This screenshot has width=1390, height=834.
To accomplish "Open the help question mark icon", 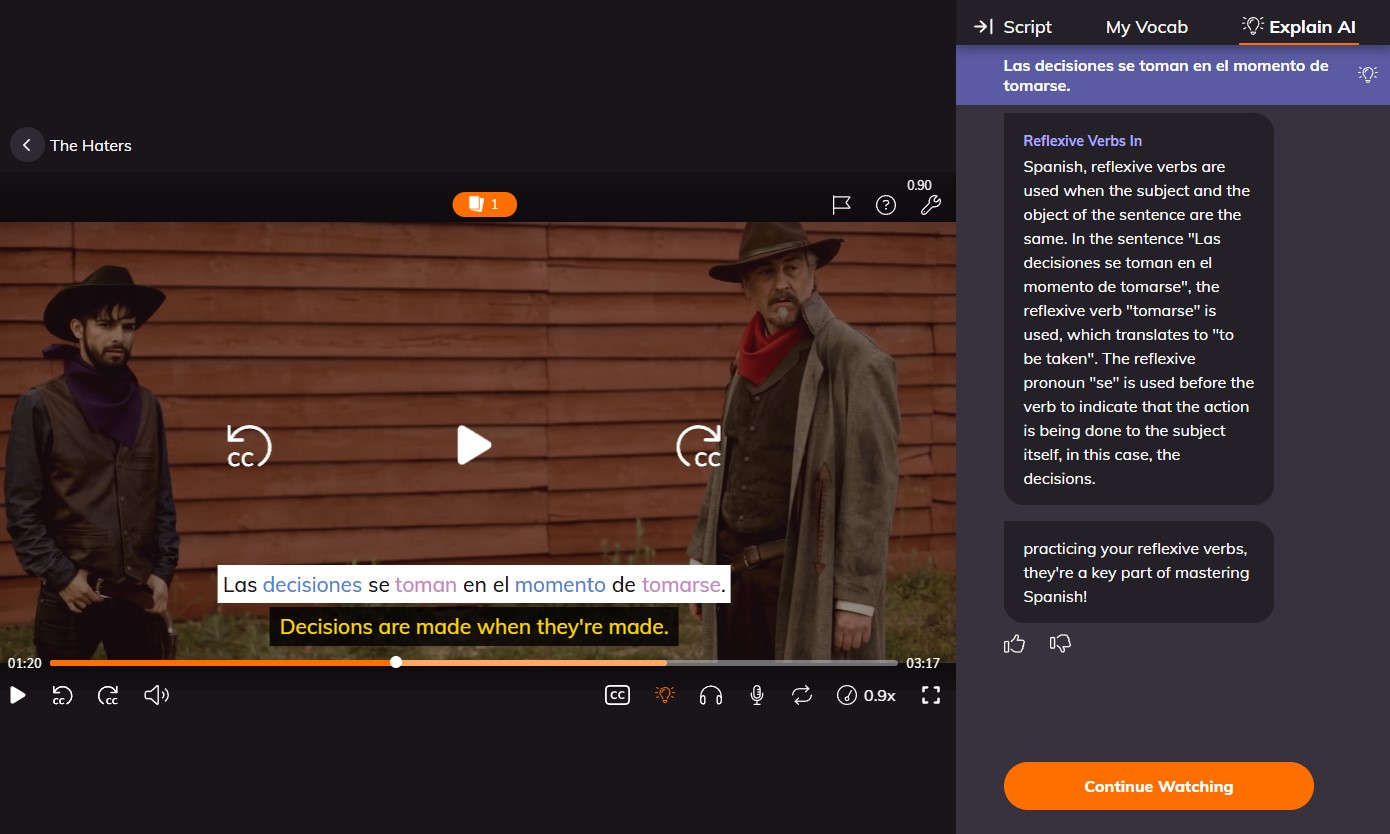I will click(x=885, y=205).
